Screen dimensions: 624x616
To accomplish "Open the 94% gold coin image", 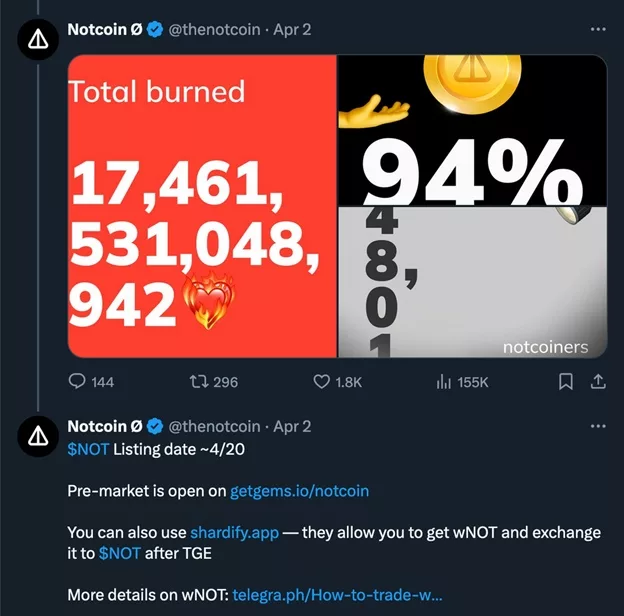I will [x=472, y=130].
